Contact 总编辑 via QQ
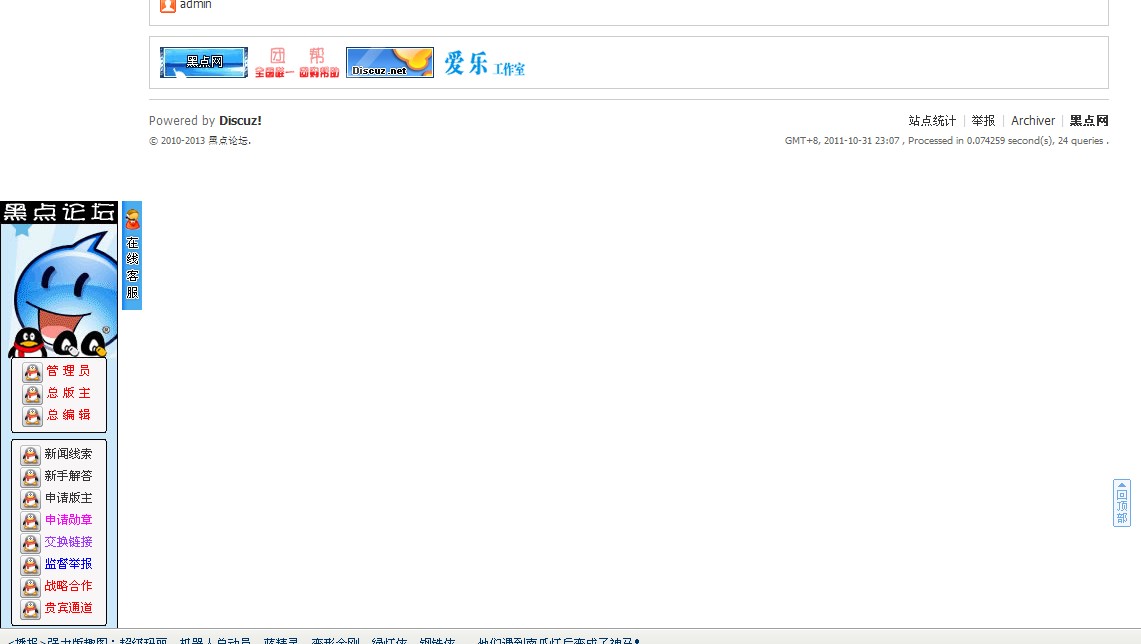This screenshot has width=1141, height=644. (x=68, y=415)
